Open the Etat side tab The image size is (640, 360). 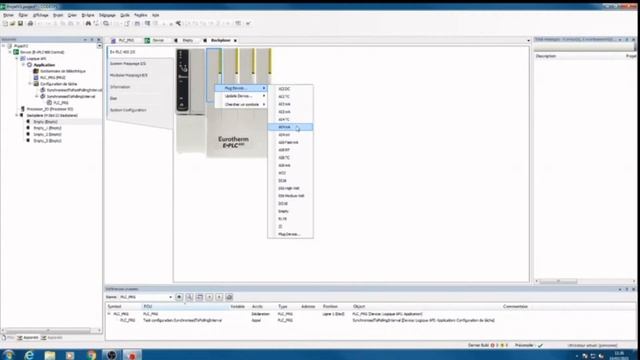113,98
